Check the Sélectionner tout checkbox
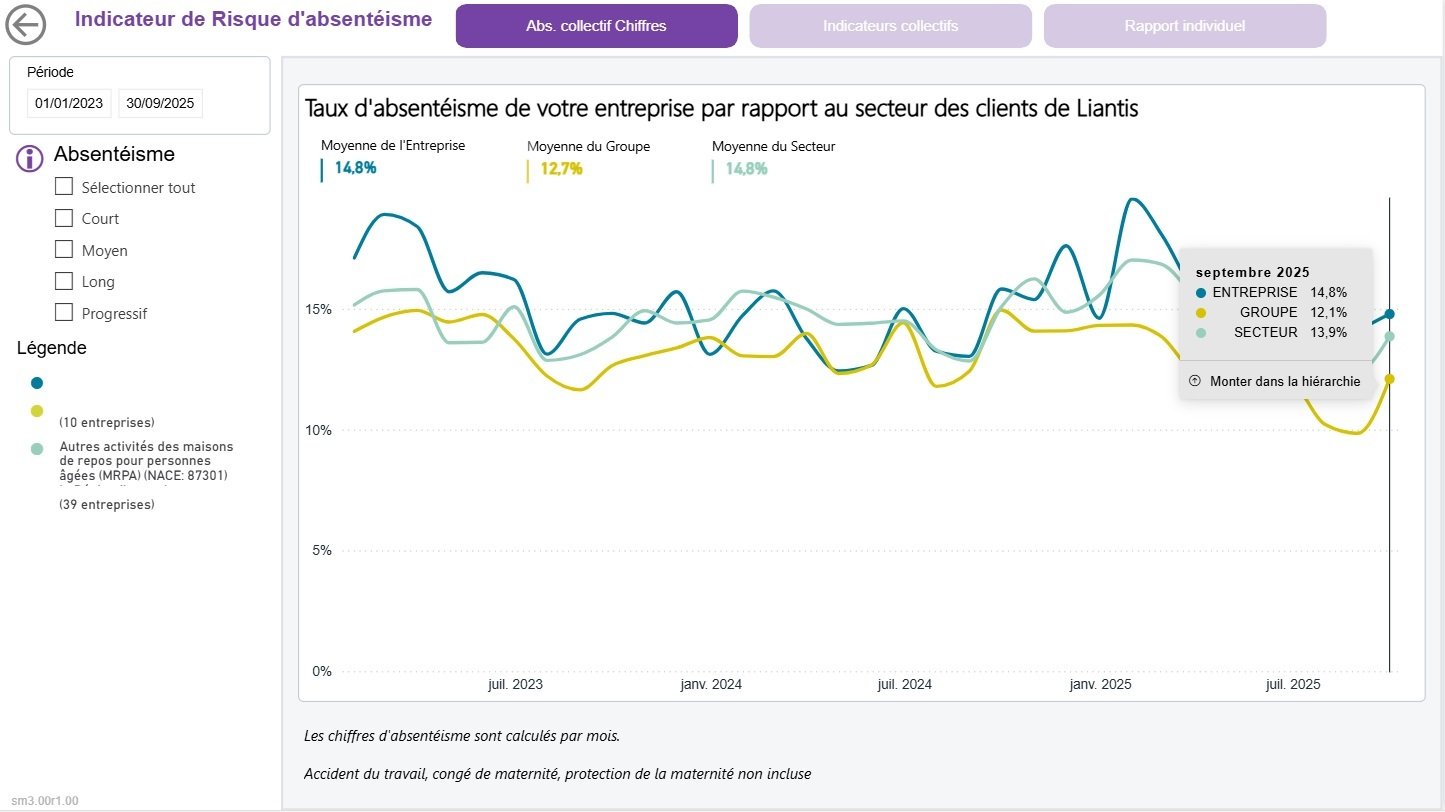Viewport: 1445px width, 812px height. click(64, 187)
